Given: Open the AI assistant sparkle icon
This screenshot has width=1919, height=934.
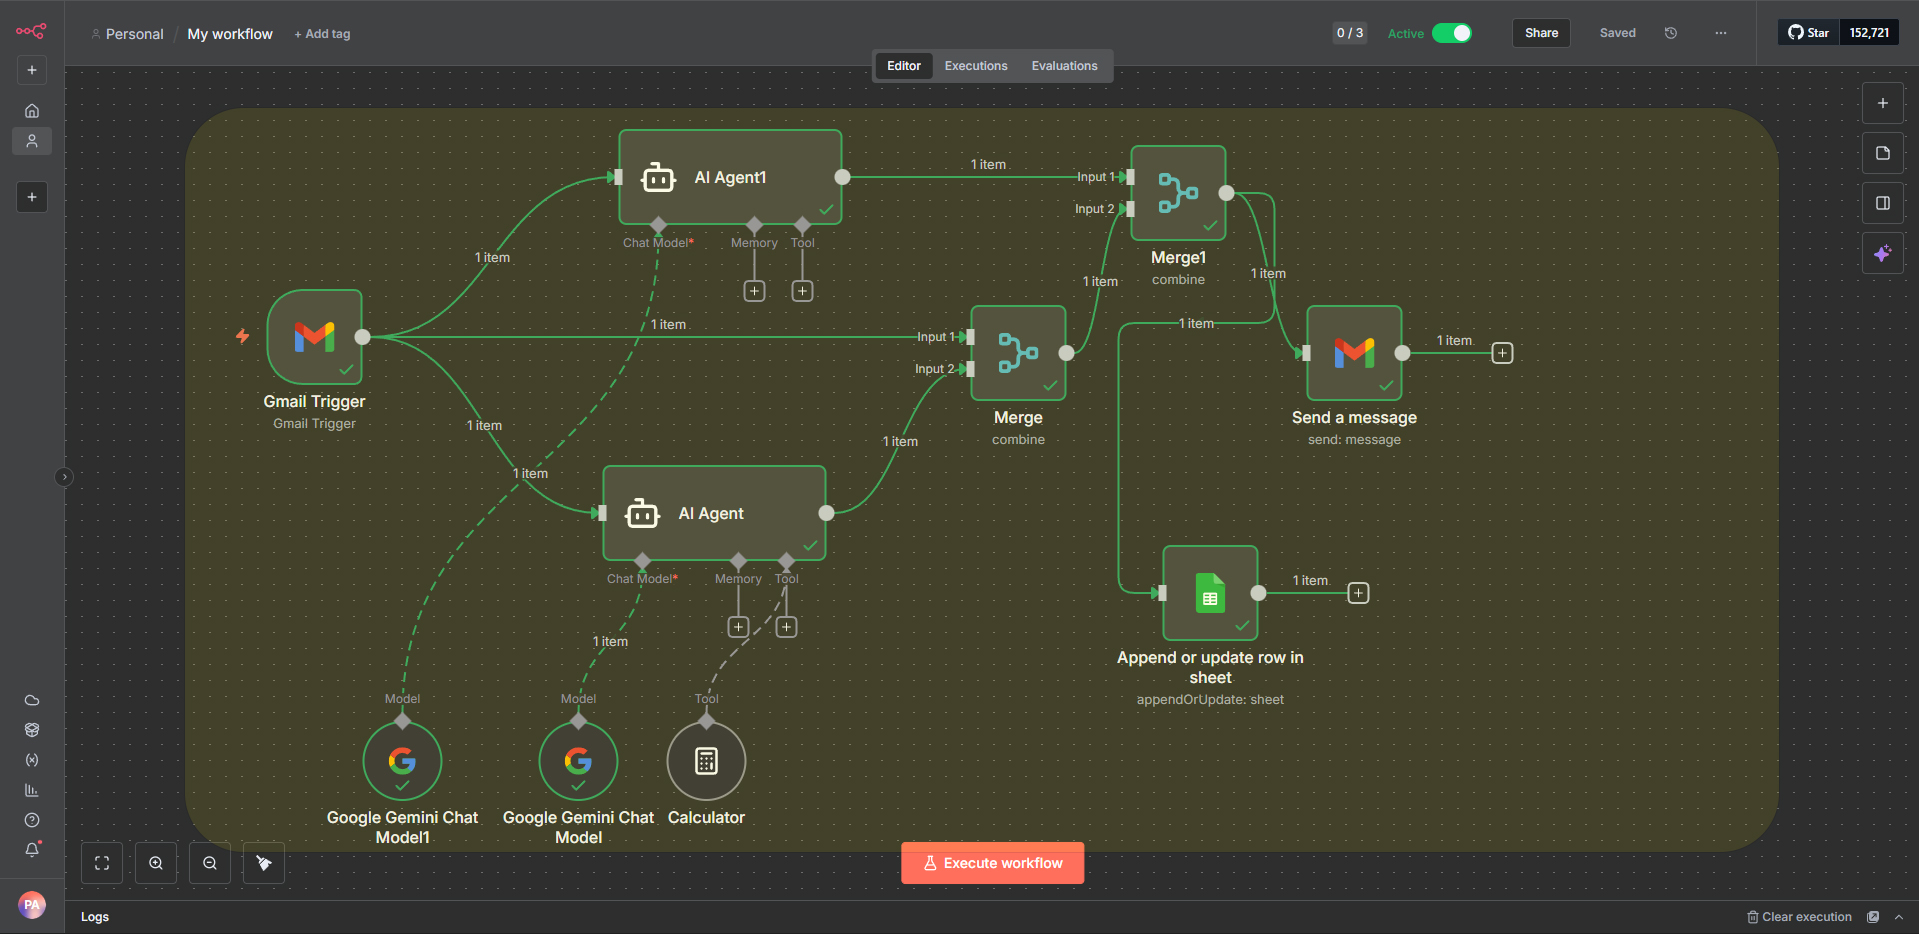Looking at the screenshot, I should click(1883, 253).
